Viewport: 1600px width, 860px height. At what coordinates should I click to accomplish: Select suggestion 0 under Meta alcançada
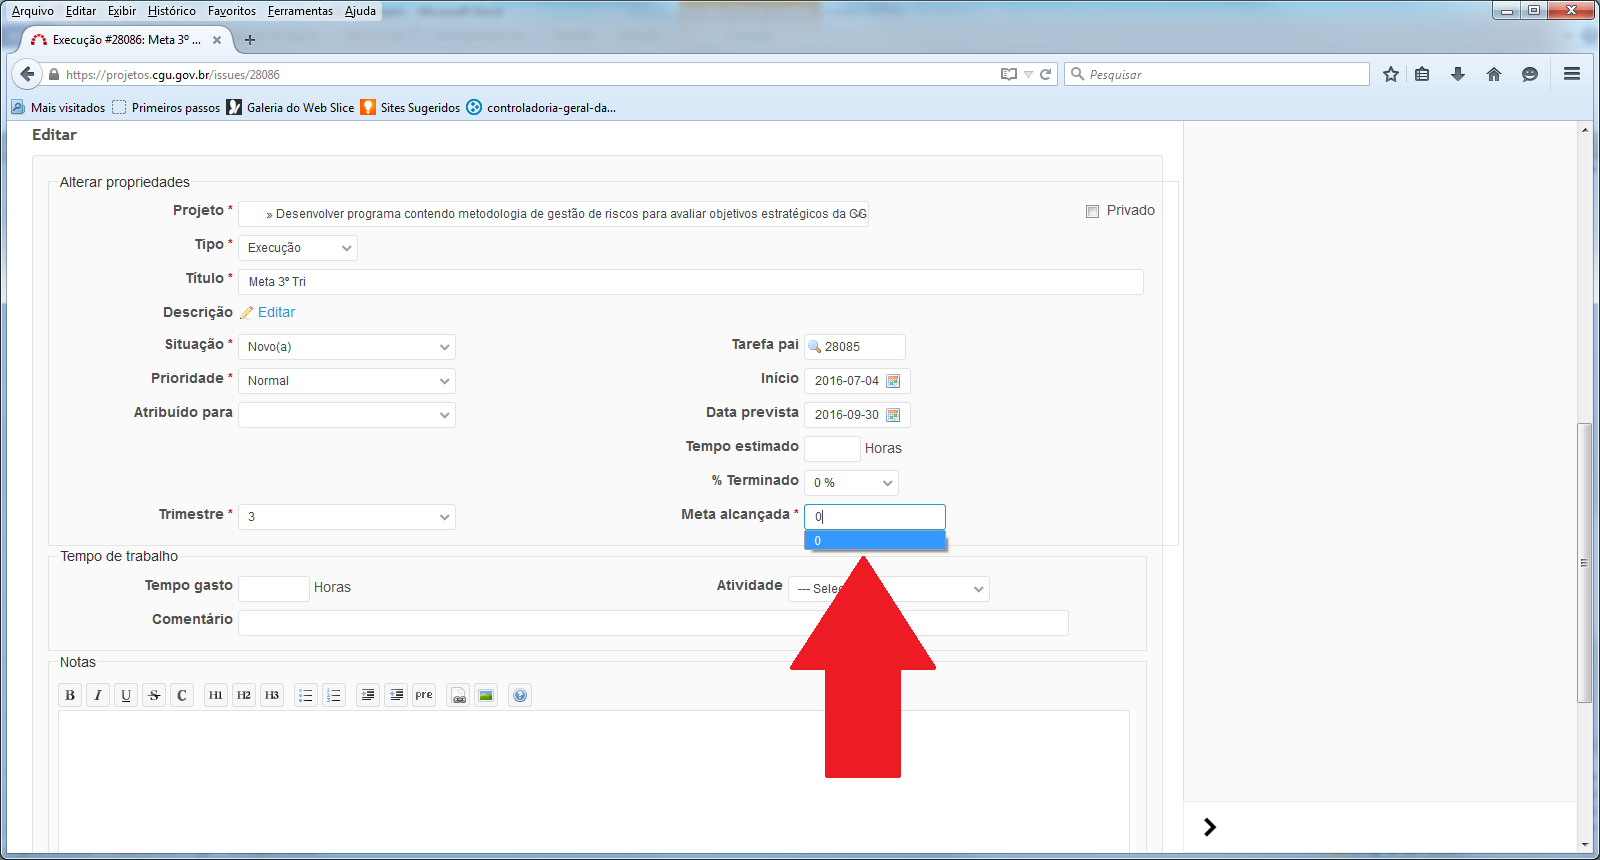click(874, 541)
